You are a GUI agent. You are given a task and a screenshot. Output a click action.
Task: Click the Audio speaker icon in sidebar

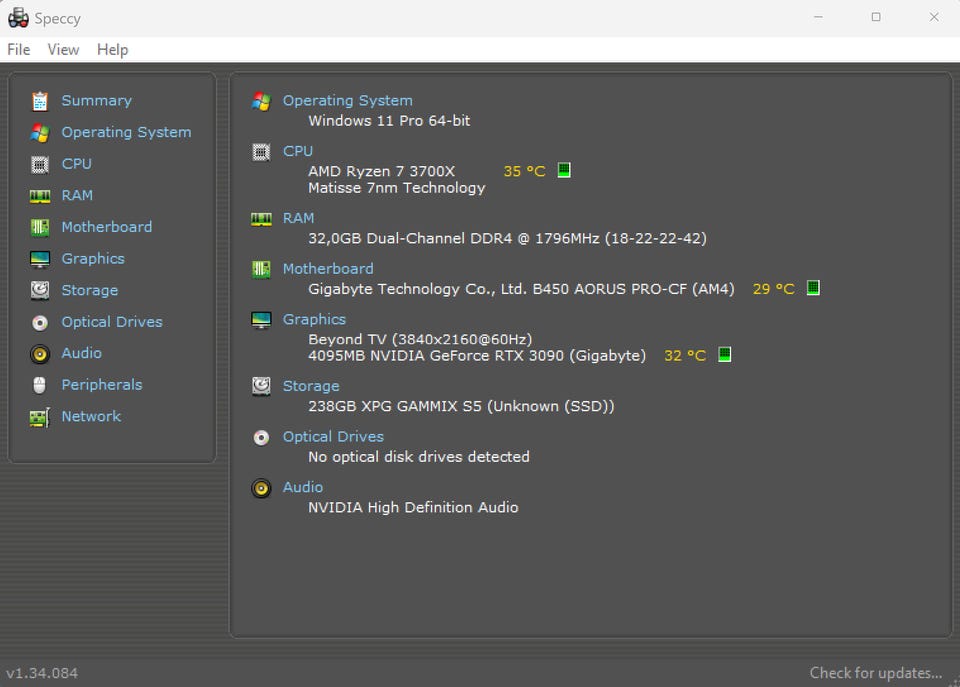40,354
